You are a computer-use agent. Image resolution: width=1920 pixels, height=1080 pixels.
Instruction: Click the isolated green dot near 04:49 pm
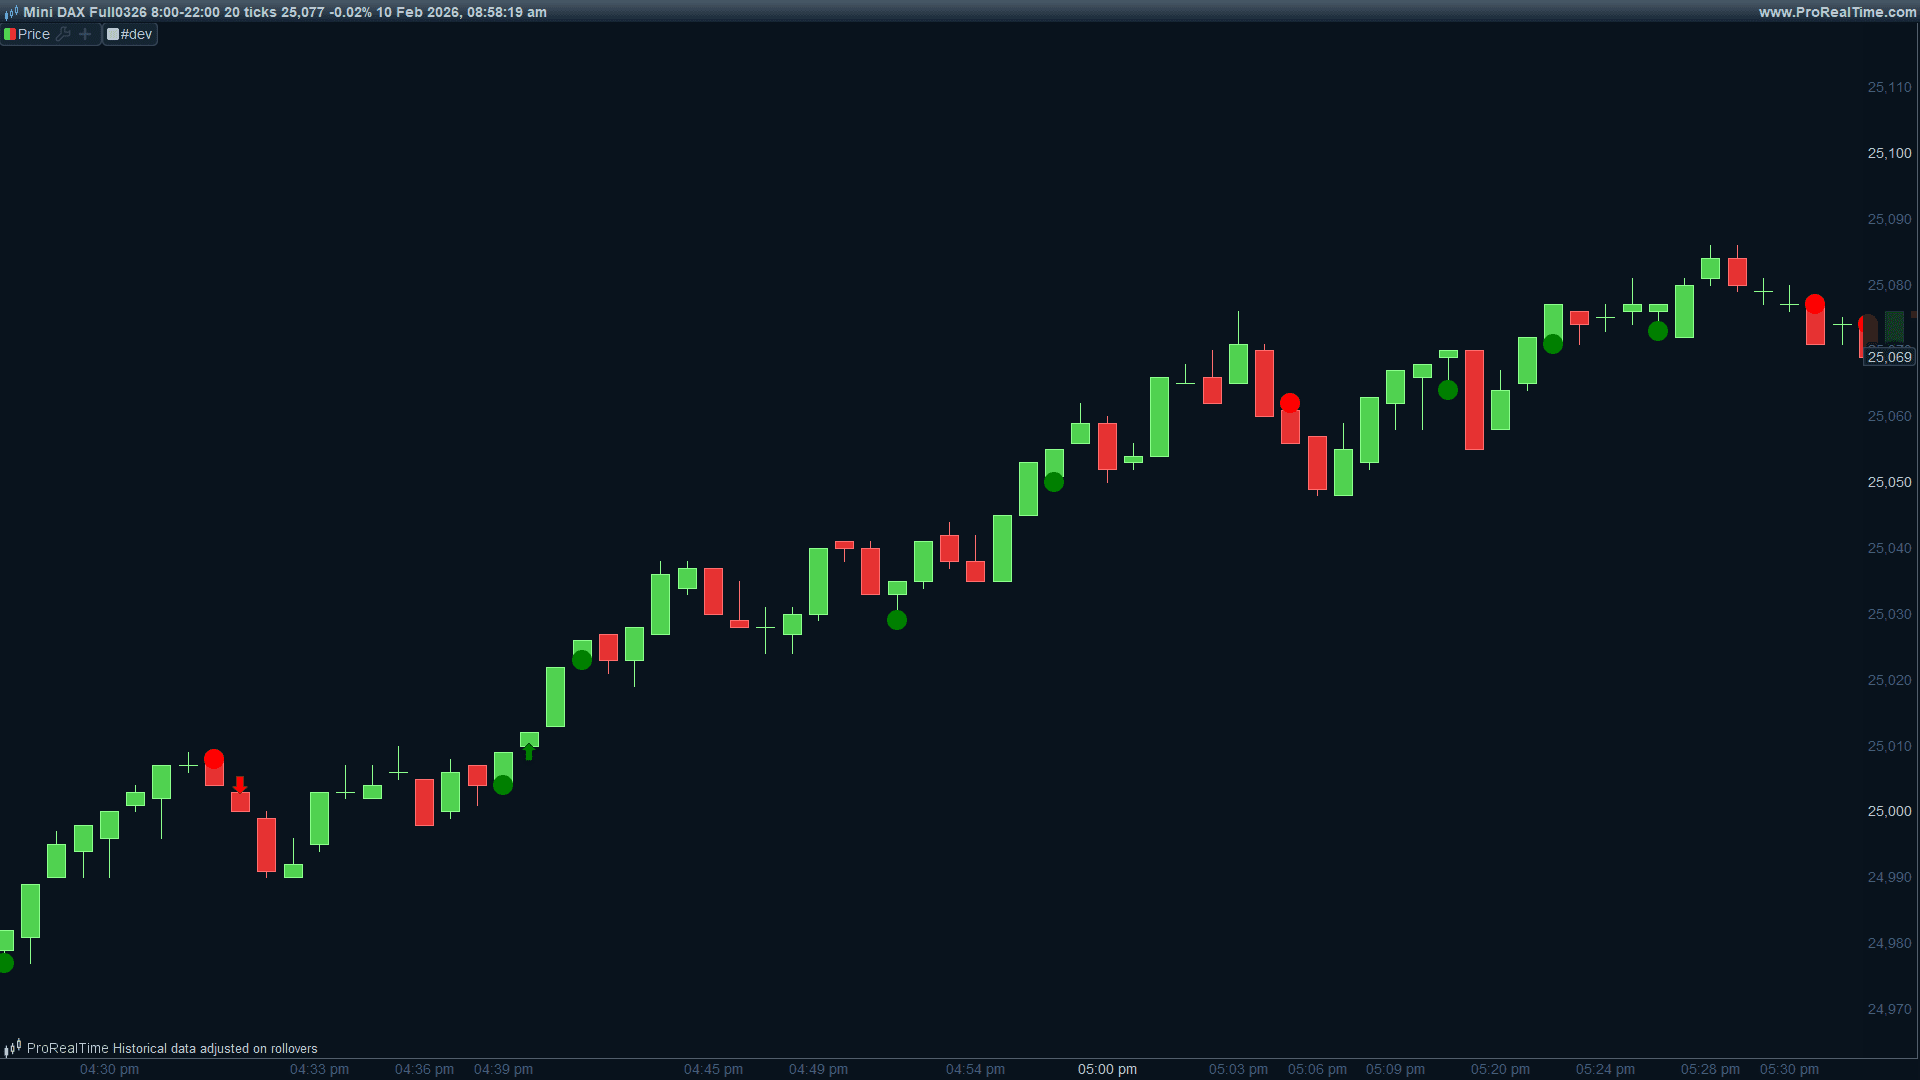point(897,620)
